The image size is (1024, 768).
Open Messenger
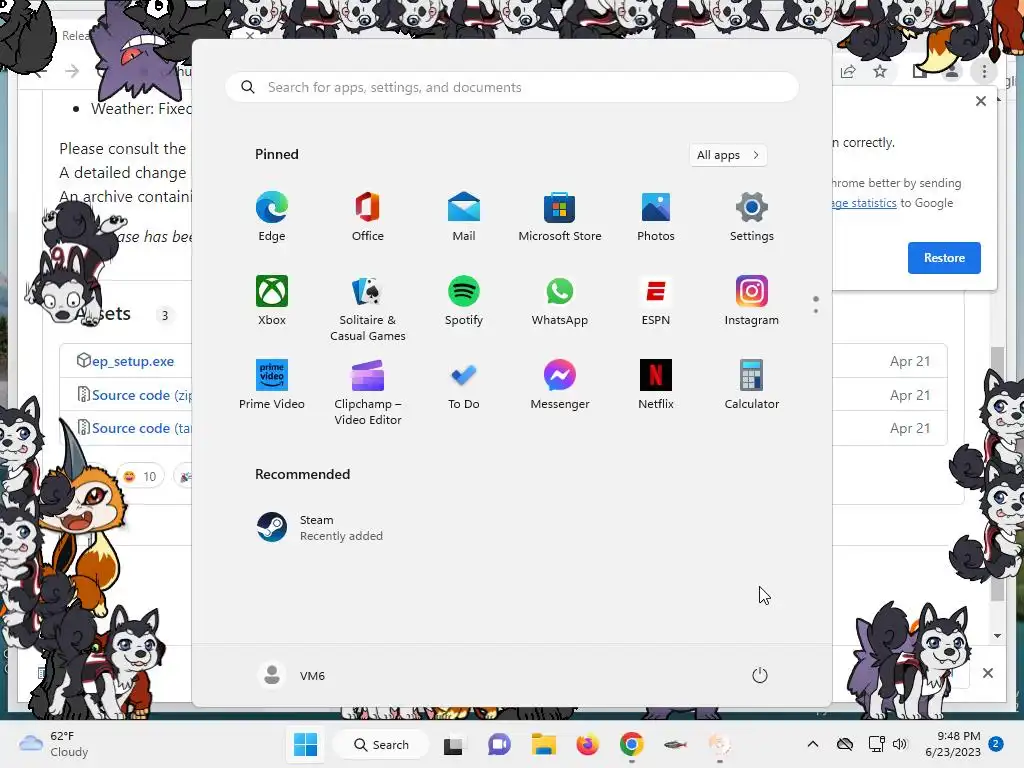click(x=560, y=385)
